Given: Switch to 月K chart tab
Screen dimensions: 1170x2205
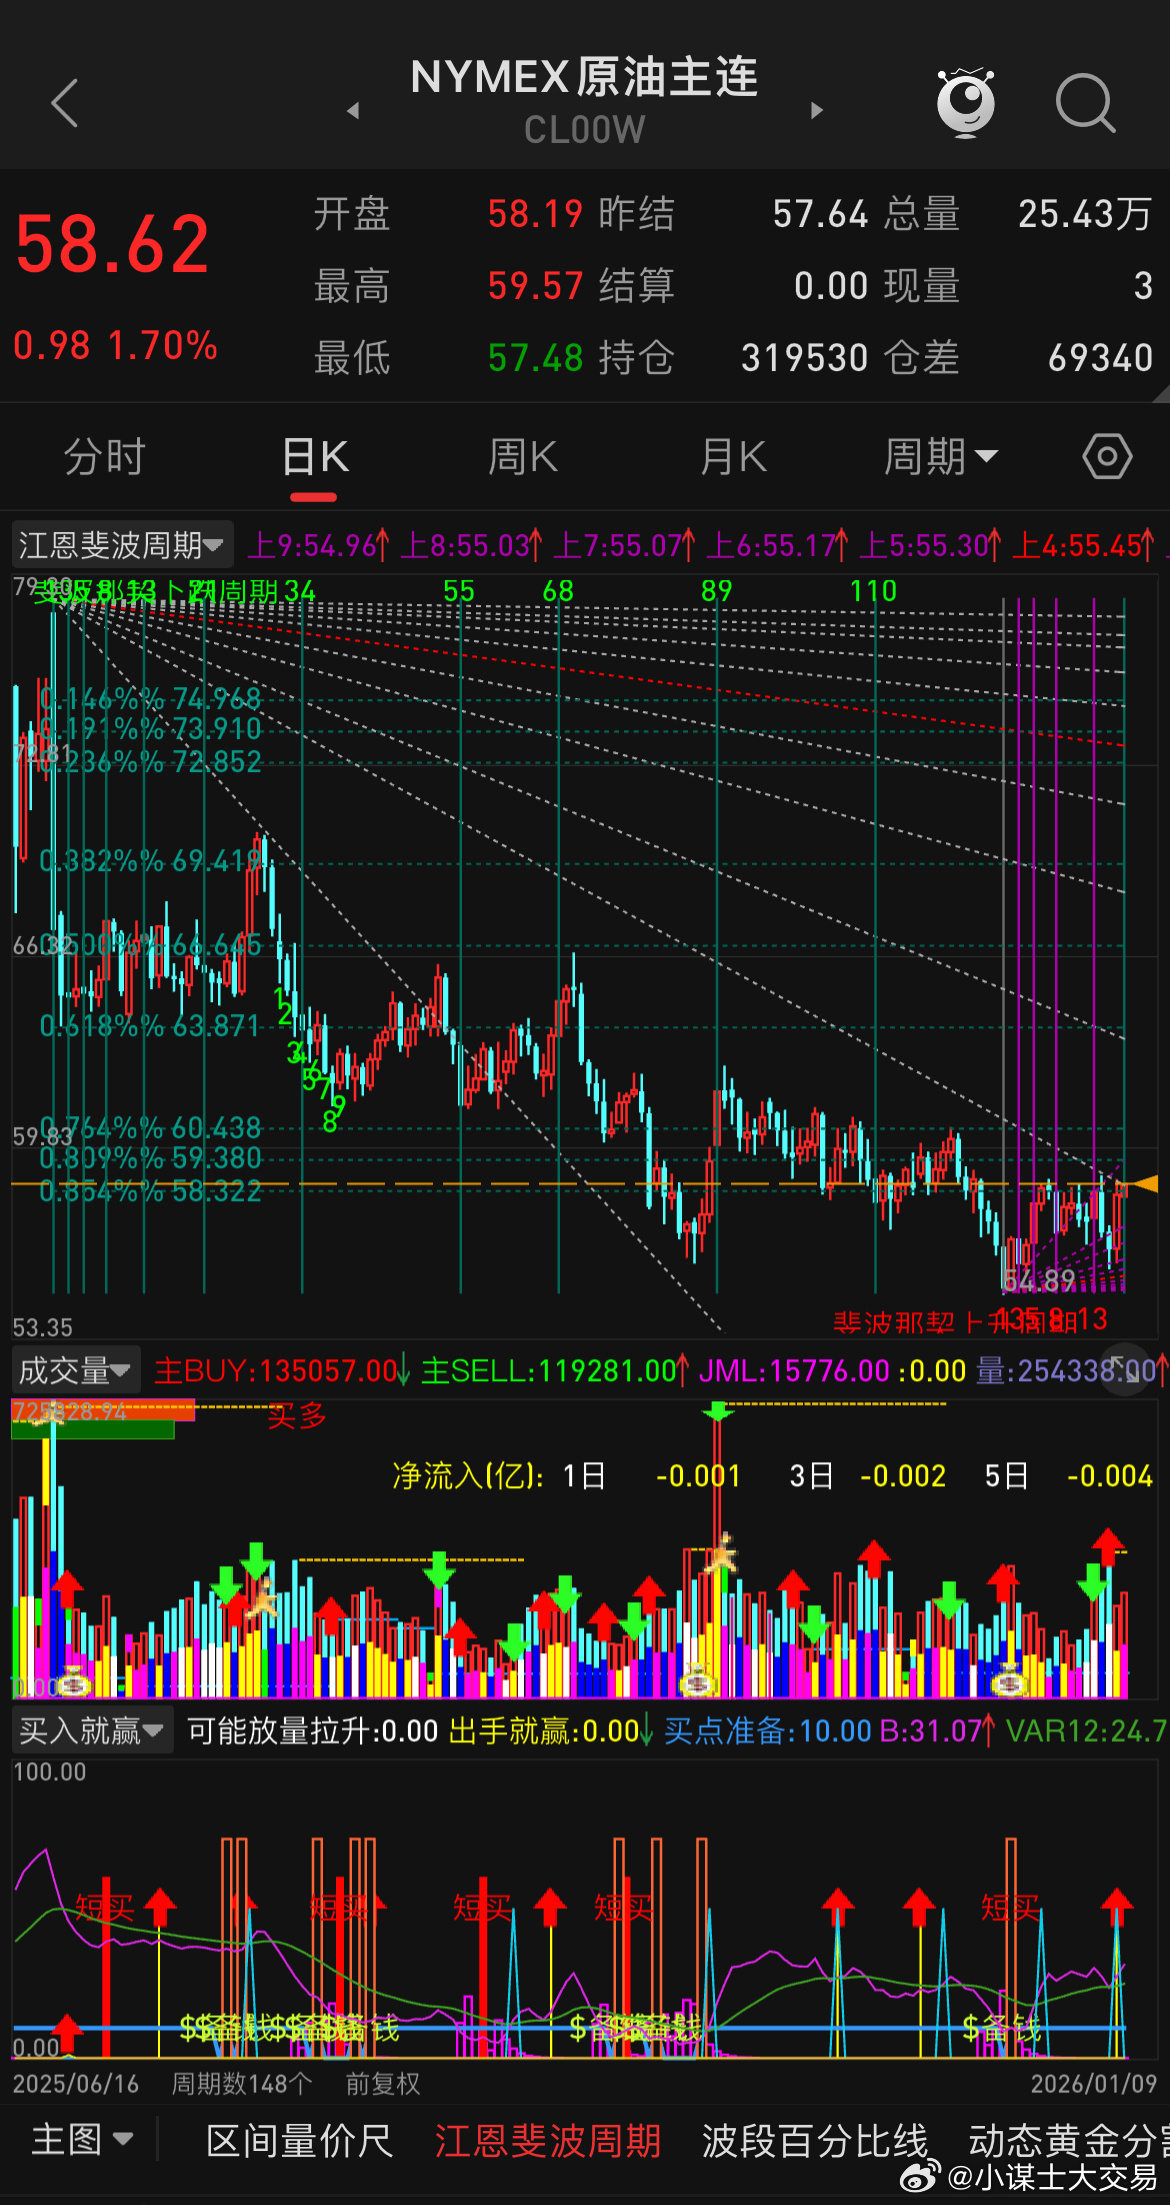Looking at the screenshot, I should (733, 457).
